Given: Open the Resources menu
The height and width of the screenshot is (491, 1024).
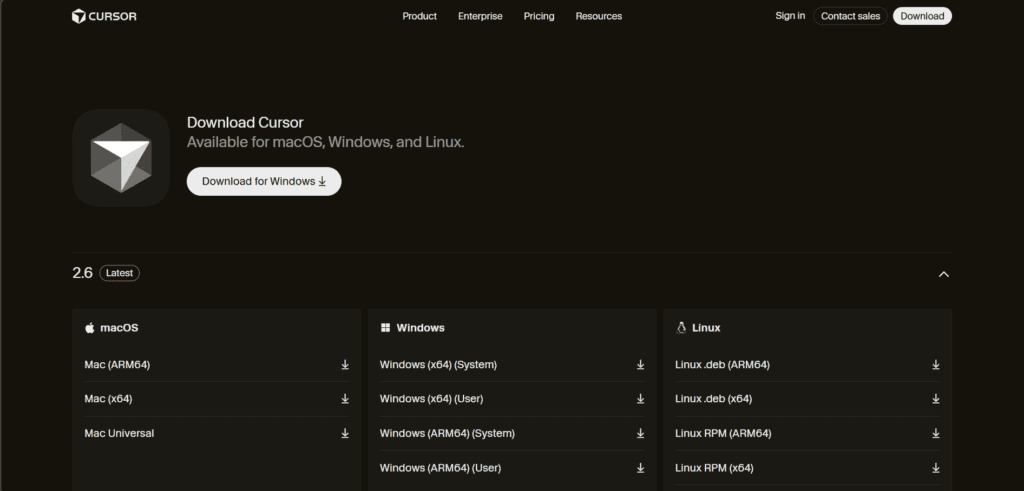Looking at the screenshot, I should [x=598, y=16].
